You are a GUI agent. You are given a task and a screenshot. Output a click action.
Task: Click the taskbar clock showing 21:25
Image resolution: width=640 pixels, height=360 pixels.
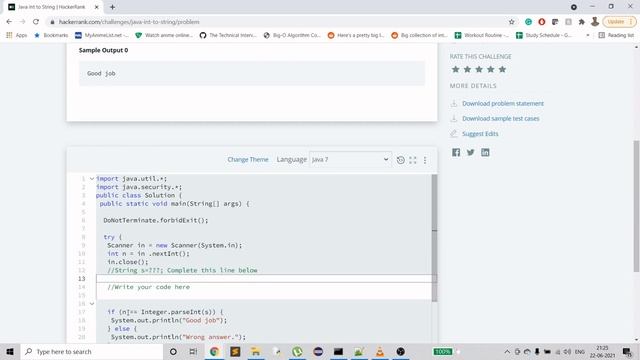[602, 351]
